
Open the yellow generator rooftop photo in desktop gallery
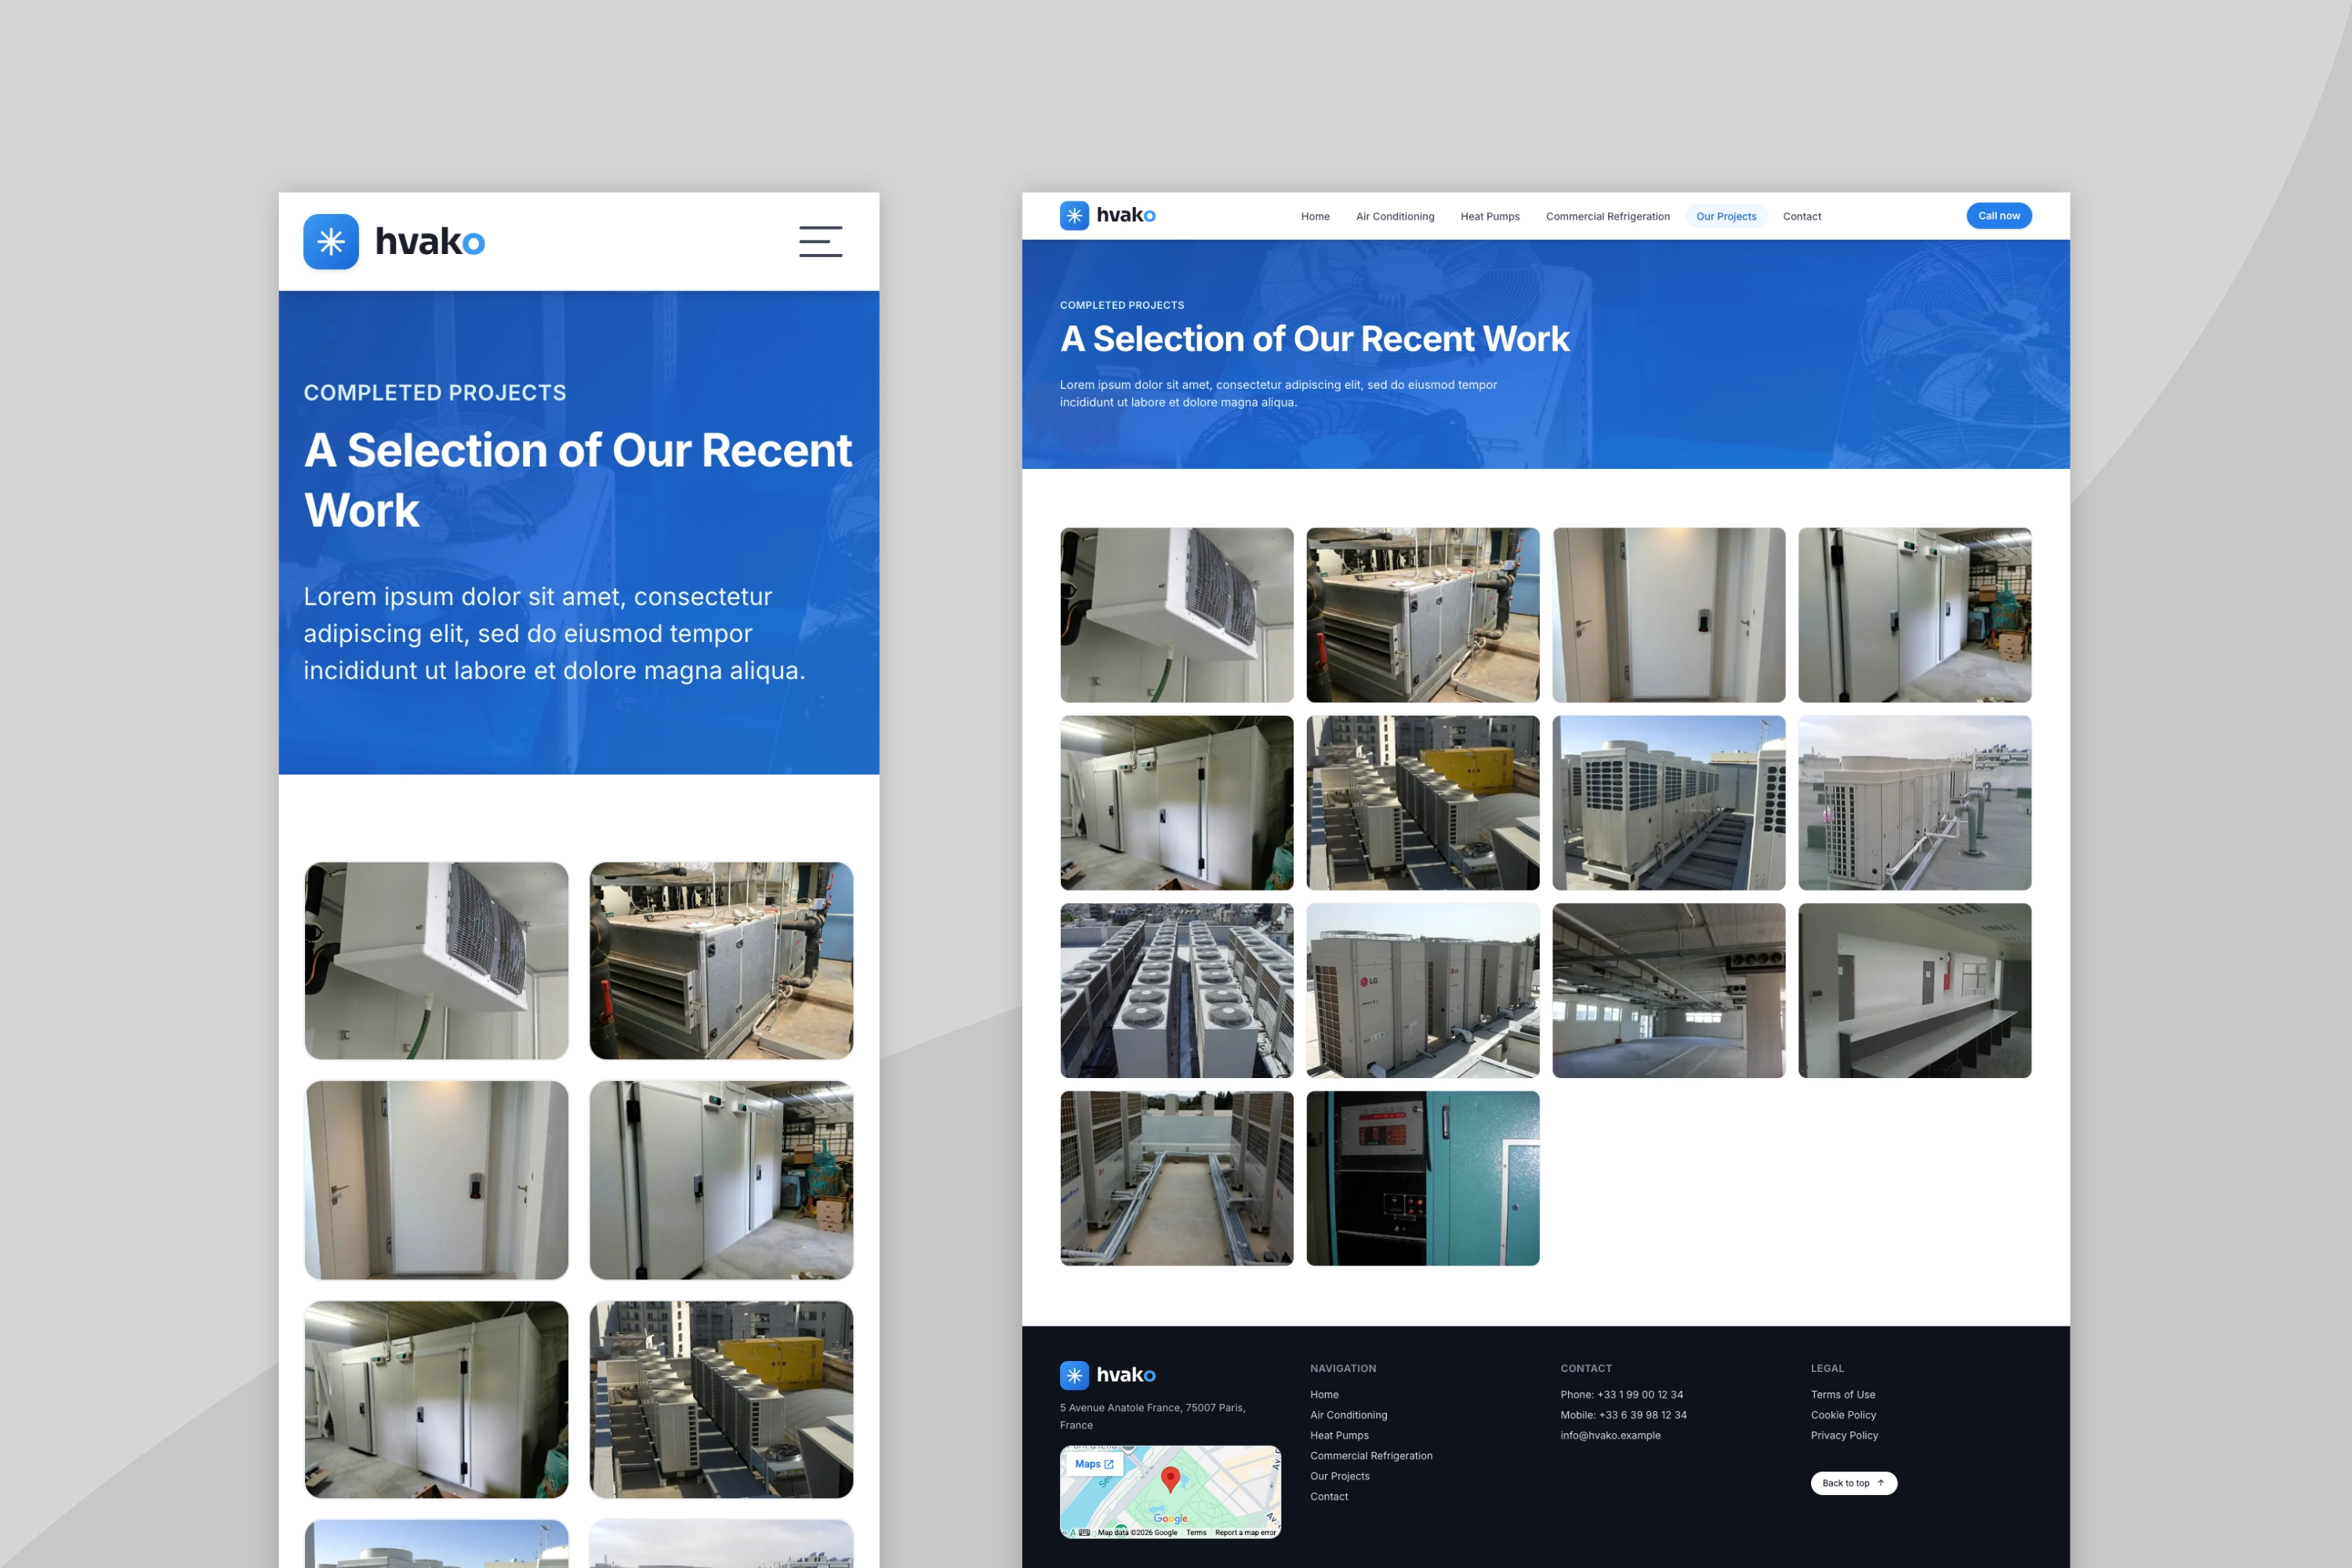(x=1422, y=803)
